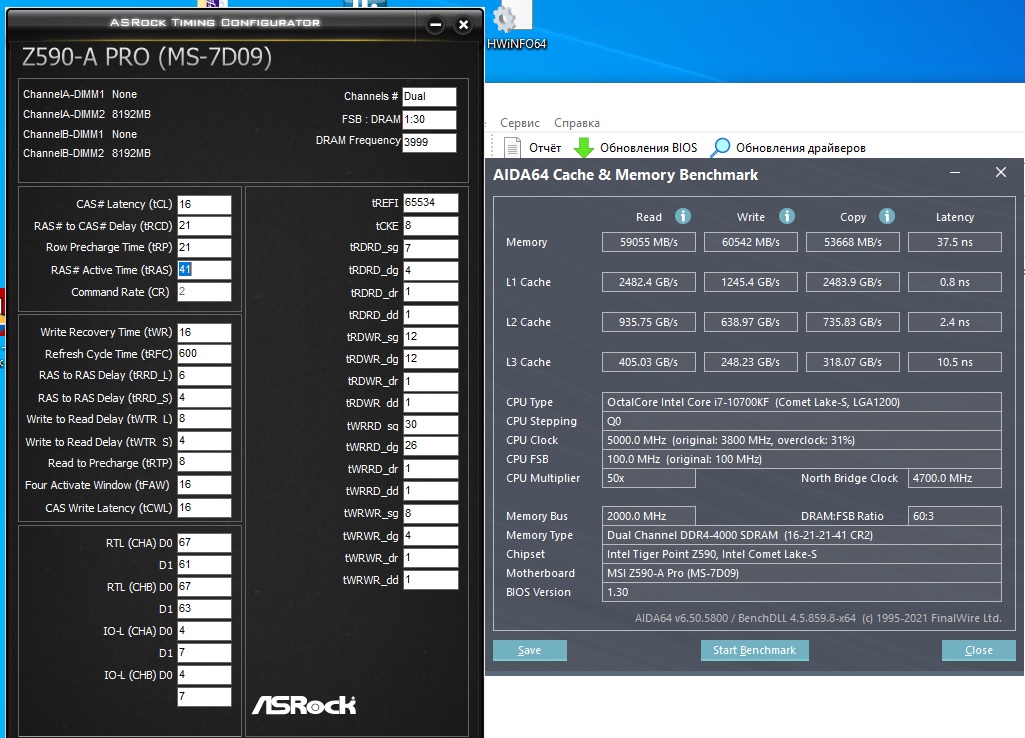The height and width of the screenshot is (738, 1025).
Task: Click the L1 Cache Read value 2482.4 GB/s
Action: pos(648,282)
